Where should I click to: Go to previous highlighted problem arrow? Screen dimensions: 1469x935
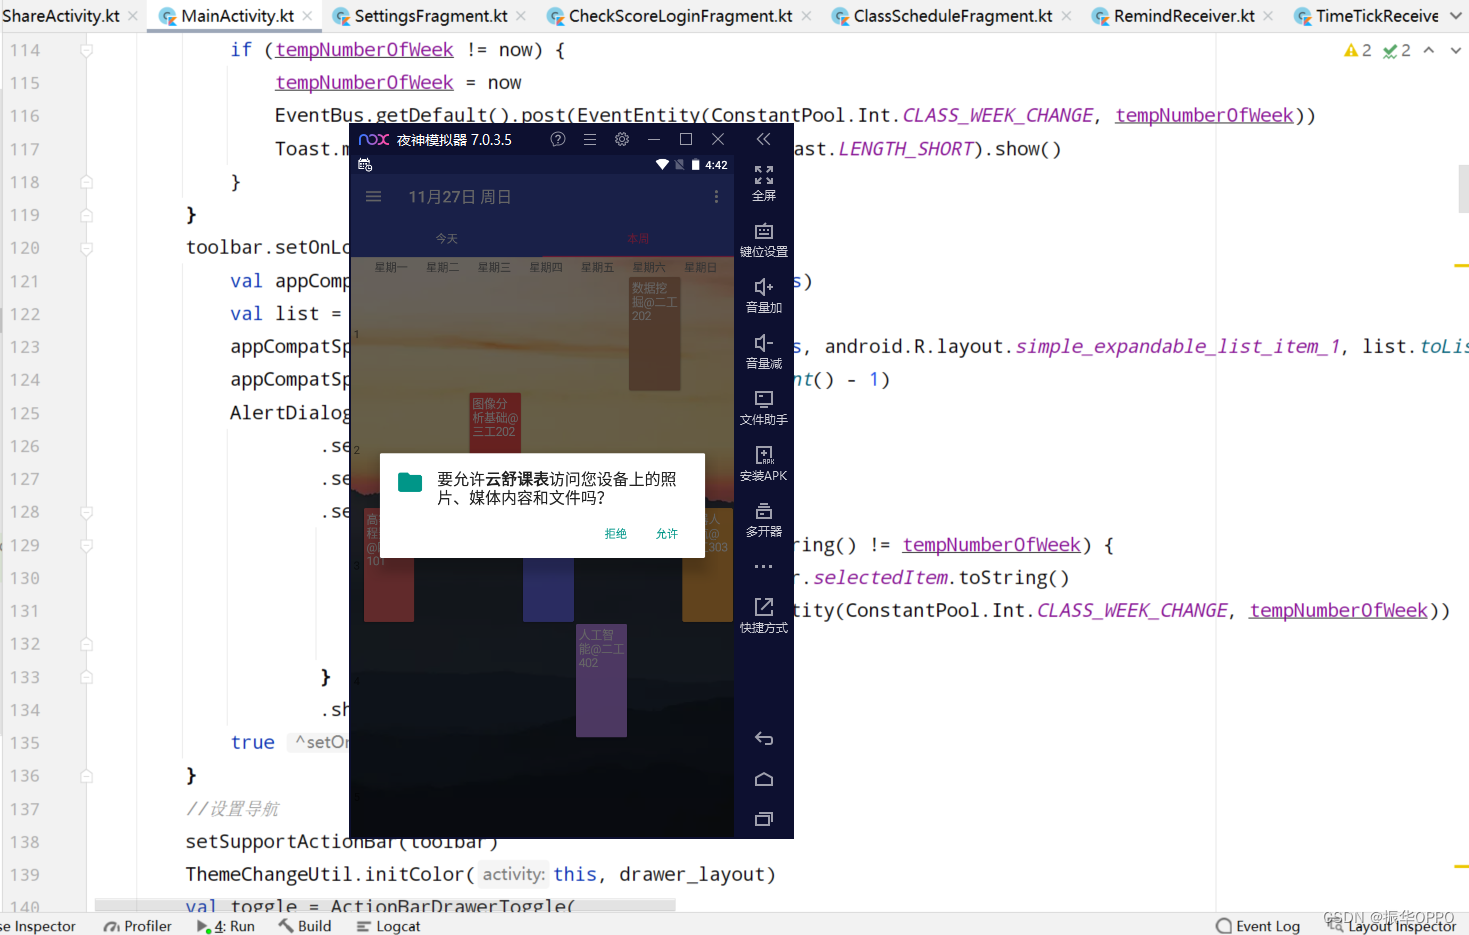point(1429,50)
